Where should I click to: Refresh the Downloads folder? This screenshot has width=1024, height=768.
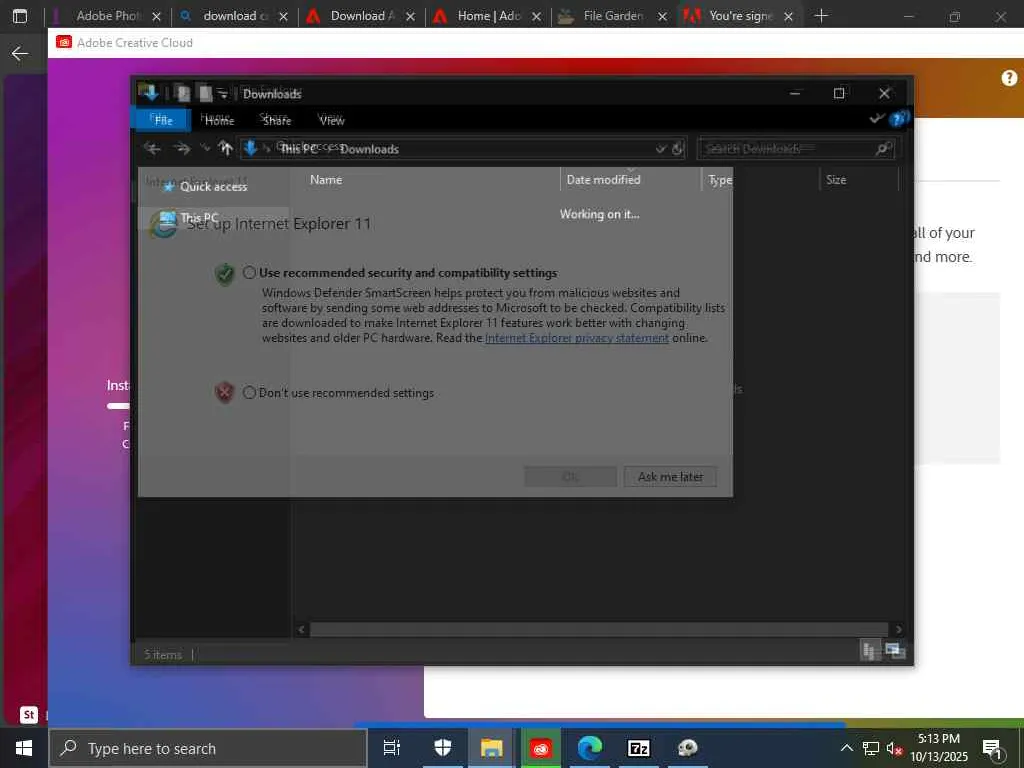pos(678,149)
